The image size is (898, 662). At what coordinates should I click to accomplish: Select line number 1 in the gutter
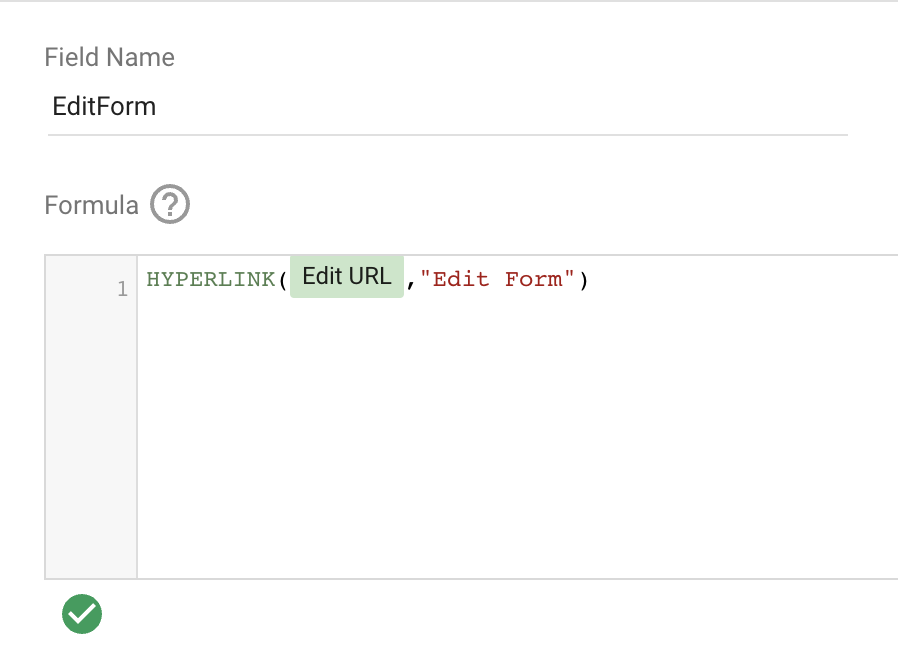pyautogui.click(x=122, y=289)
